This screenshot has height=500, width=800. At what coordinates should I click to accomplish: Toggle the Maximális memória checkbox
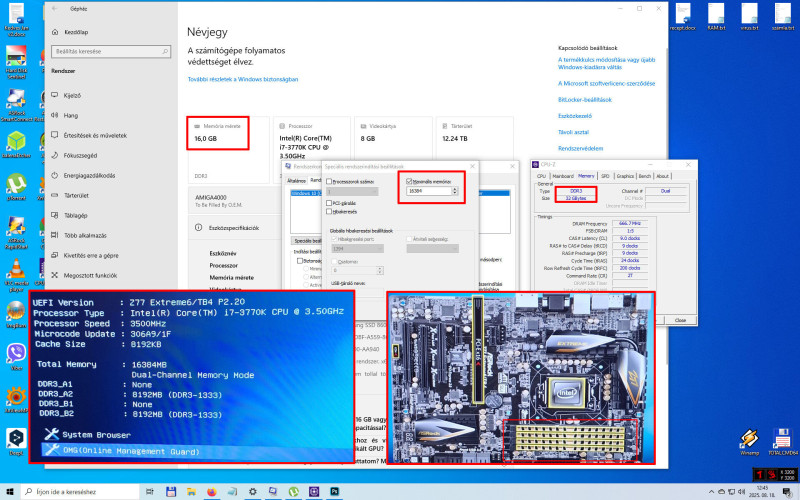(409, 181)
